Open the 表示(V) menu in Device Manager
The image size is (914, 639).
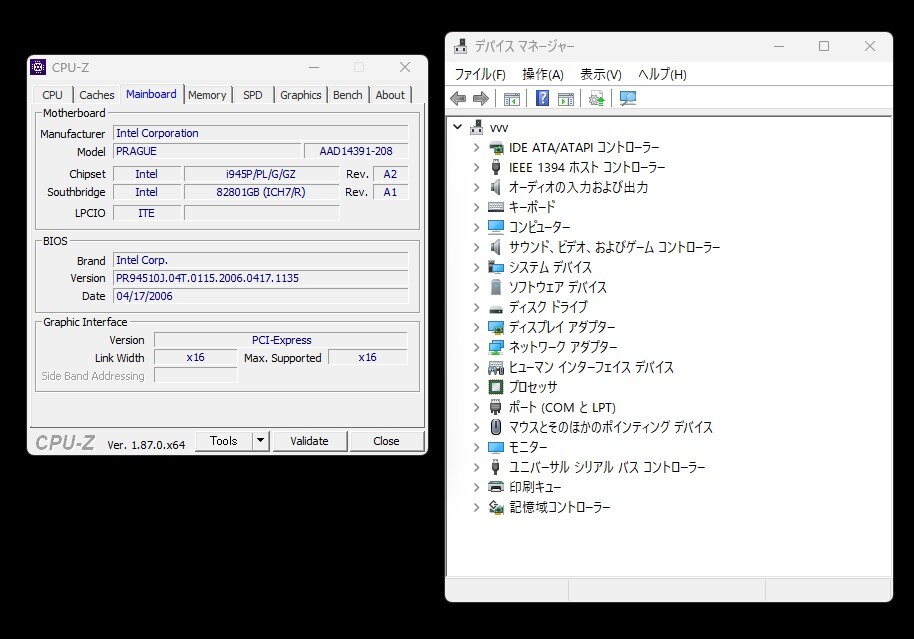599,73
